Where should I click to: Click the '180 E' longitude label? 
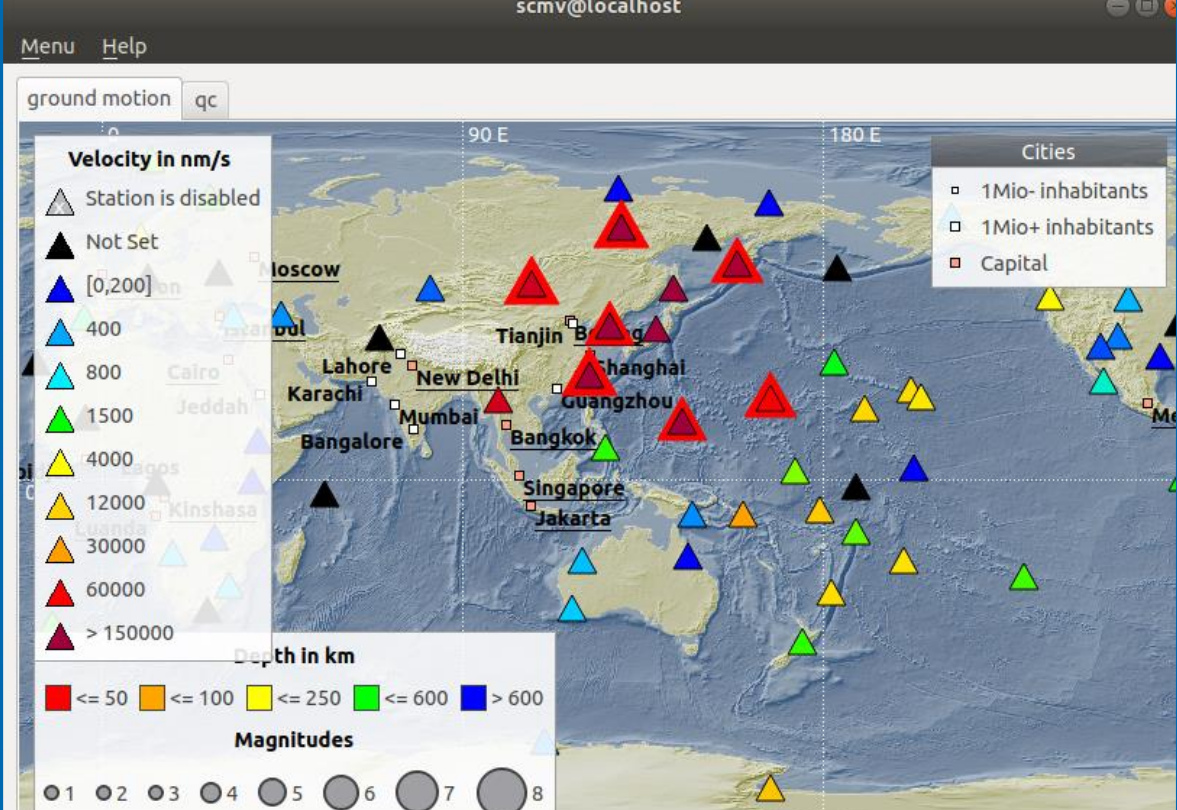(854, 135)
